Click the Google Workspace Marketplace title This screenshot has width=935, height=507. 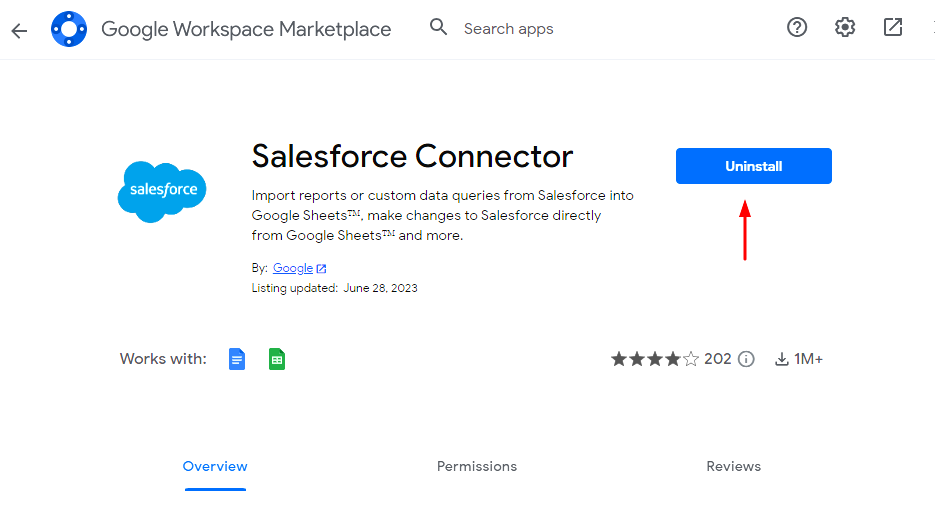246,29
